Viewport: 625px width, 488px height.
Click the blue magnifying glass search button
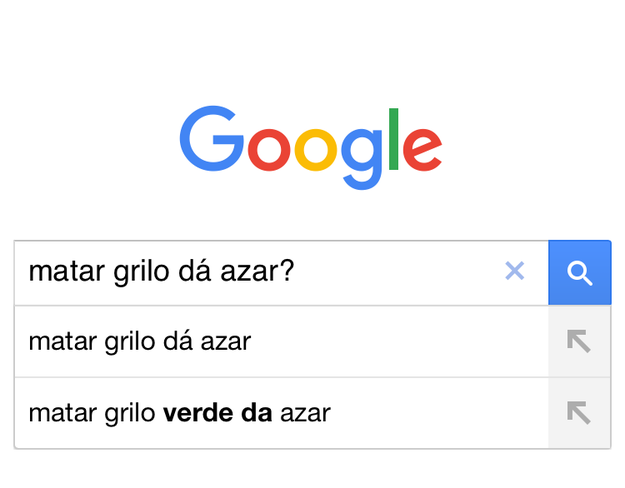coord(580,273)
